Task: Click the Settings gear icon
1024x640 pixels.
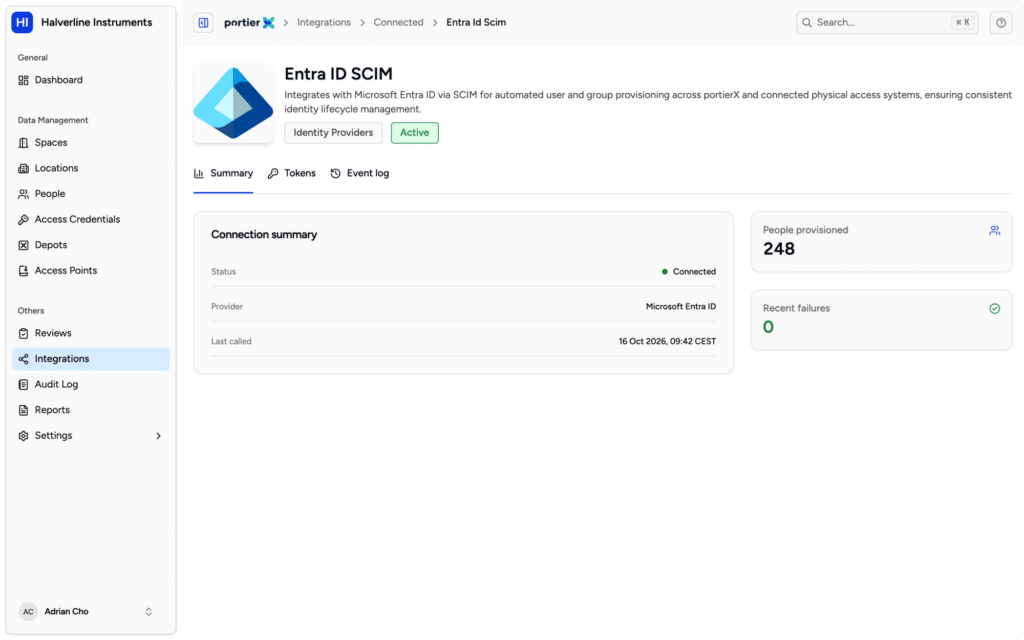Action: tap(24, 436)
